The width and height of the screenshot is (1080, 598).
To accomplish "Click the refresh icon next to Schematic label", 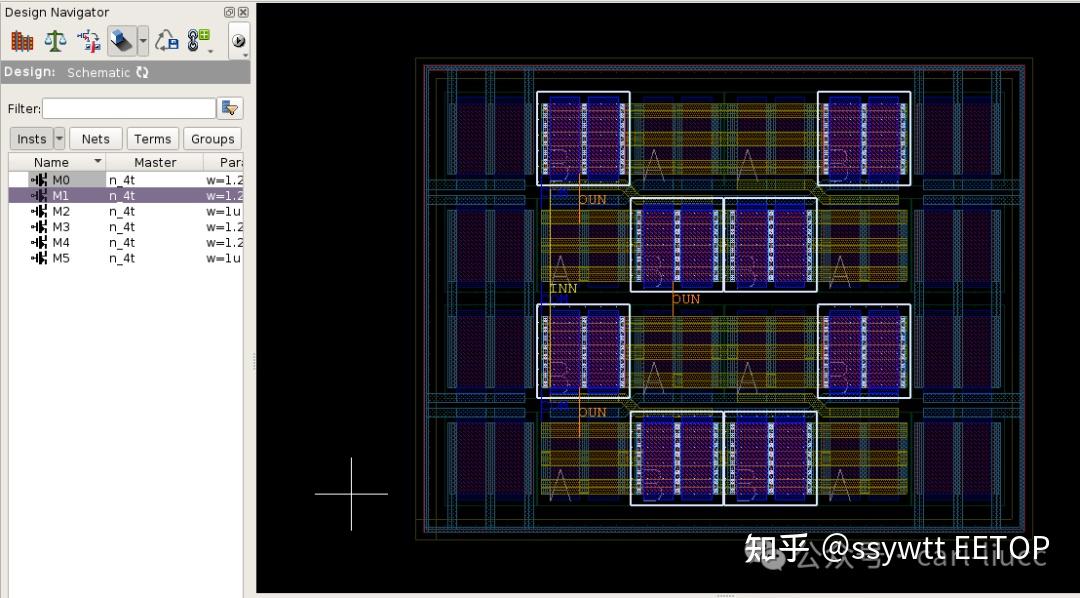I will [x=142, y=72].
